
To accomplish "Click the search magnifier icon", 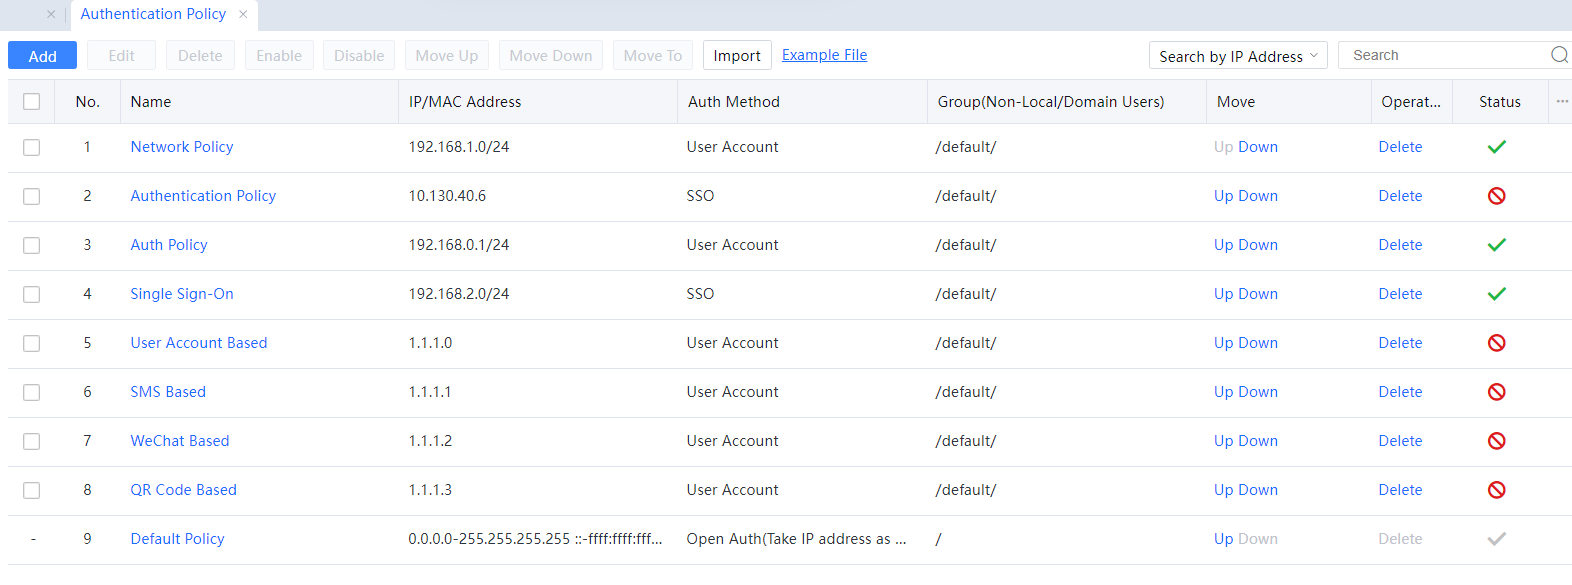I will click(x=1558, y=55).
